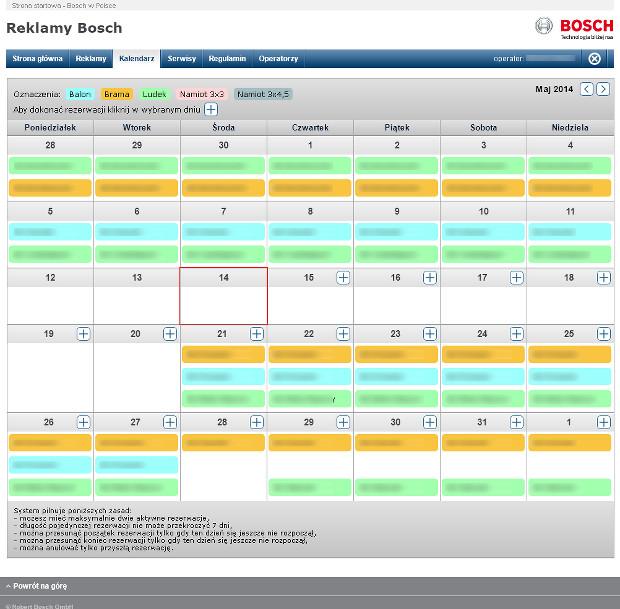Add reservation on day 15
This screenshot has height=609, width=620.
343,278
